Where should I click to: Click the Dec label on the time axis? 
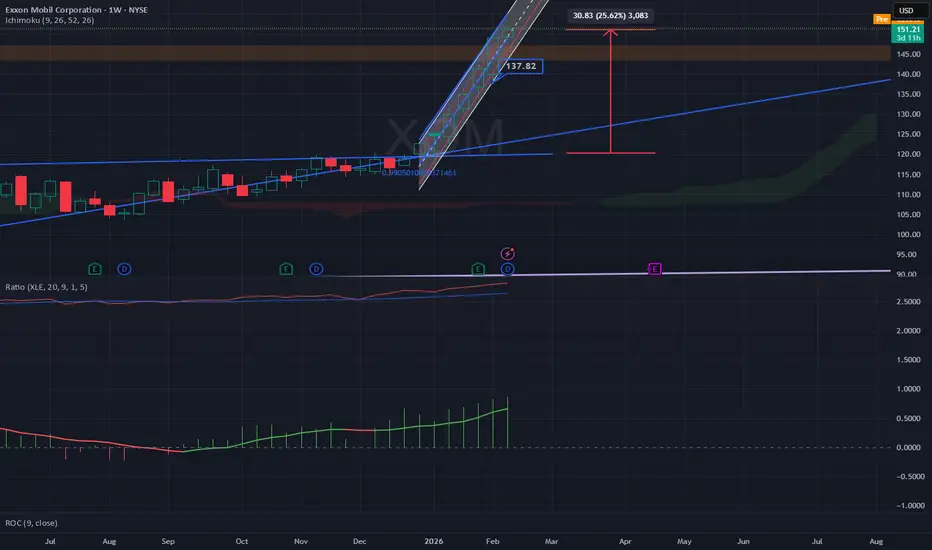[x=360, y=541]
